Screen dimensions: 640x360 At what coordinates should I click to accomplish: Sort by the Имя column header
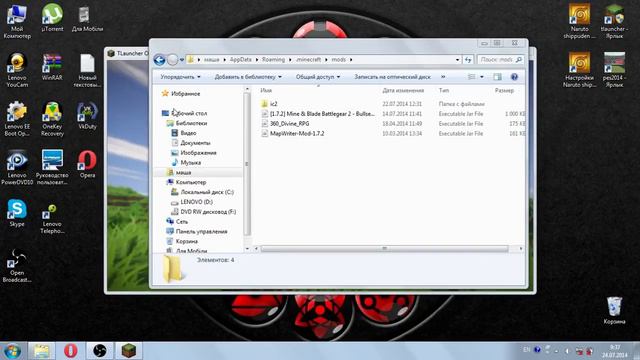pyautogui.click(x=266, y=90)
